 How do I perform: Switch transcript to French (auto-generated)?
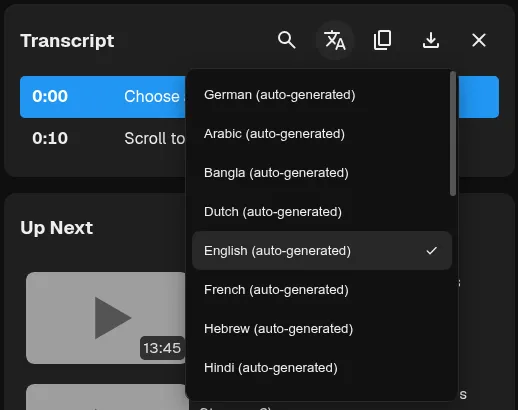pyautogui.click(x=322, y=290)
